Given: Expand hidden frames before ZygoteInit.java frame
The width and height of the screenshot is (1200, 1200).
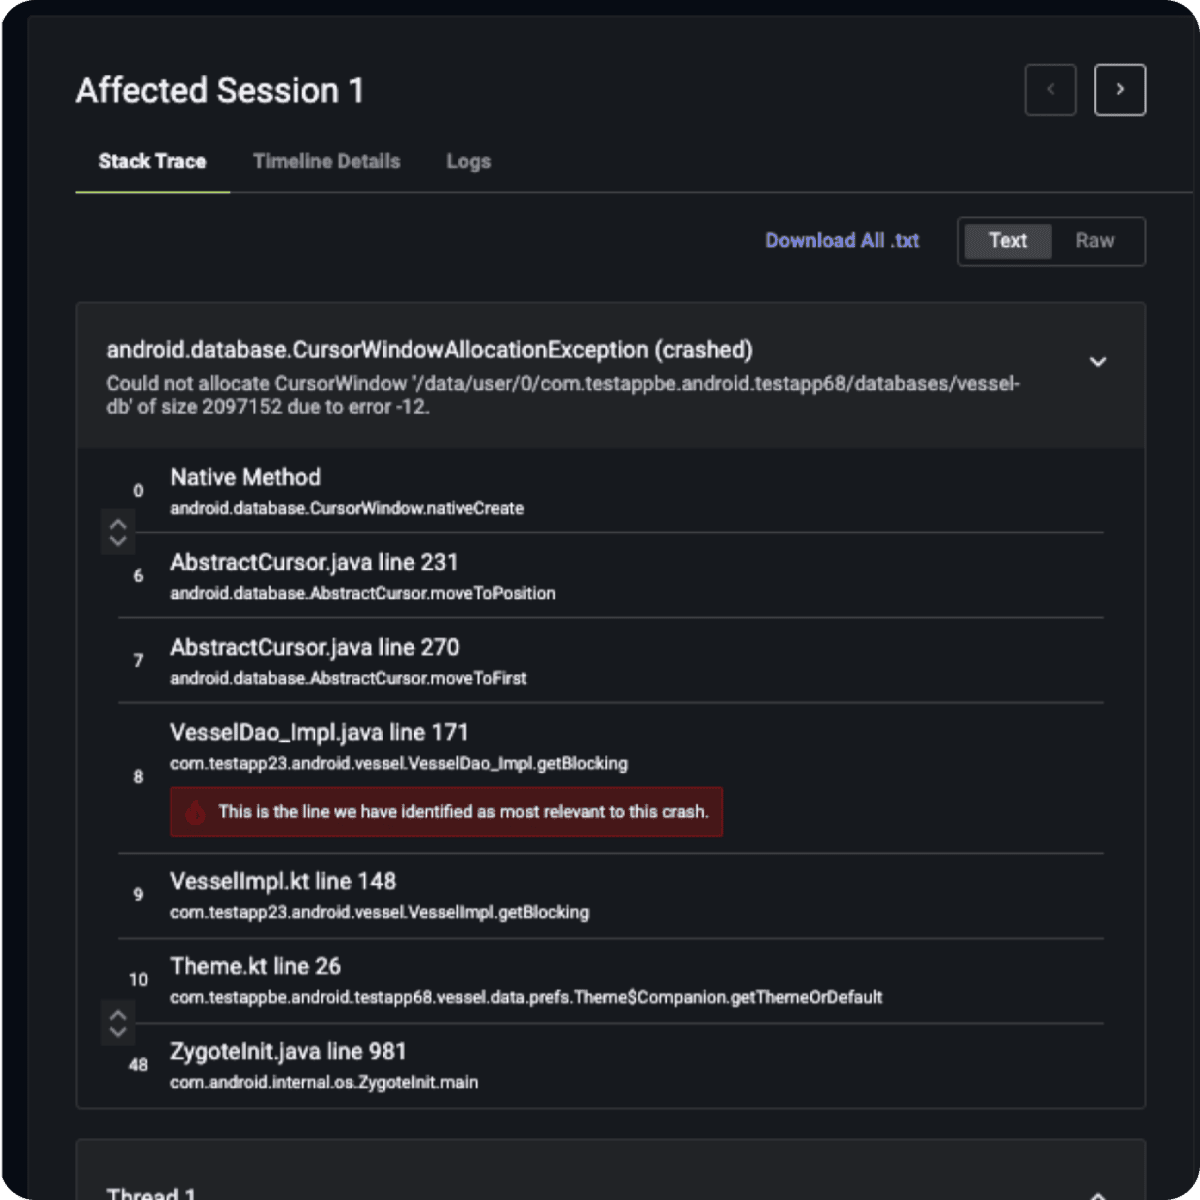Looking at the screenshot, I should click(117, 1022).
